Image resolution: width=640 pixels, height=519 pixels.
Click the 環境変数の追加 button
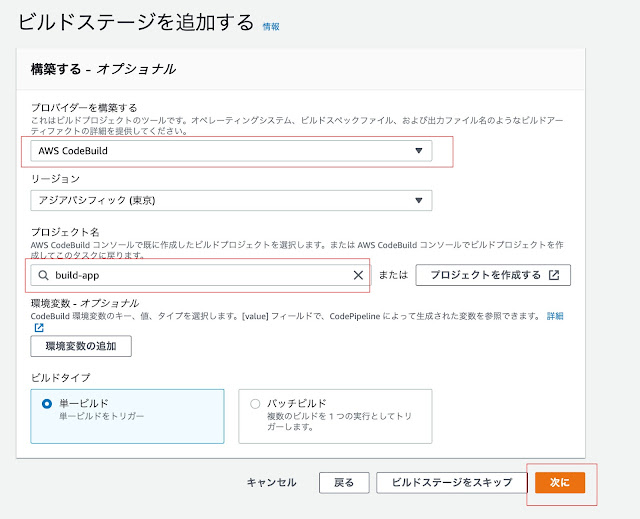(81, 347)
